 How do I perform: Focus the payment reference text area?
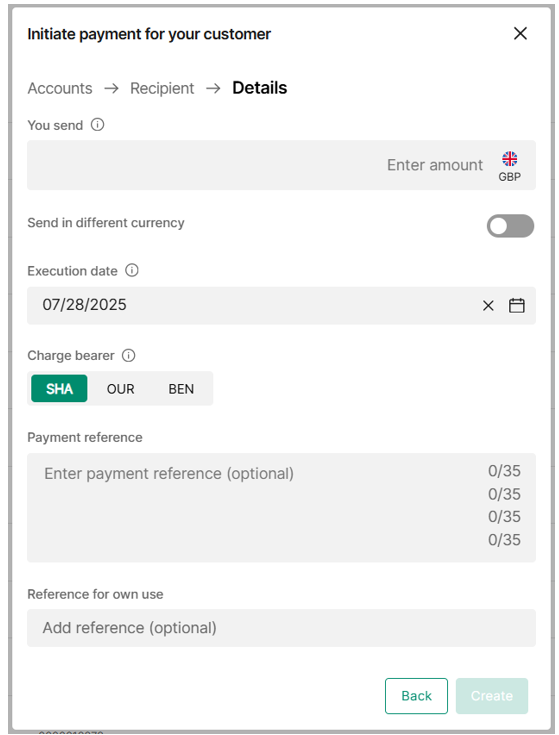(281, 507)
